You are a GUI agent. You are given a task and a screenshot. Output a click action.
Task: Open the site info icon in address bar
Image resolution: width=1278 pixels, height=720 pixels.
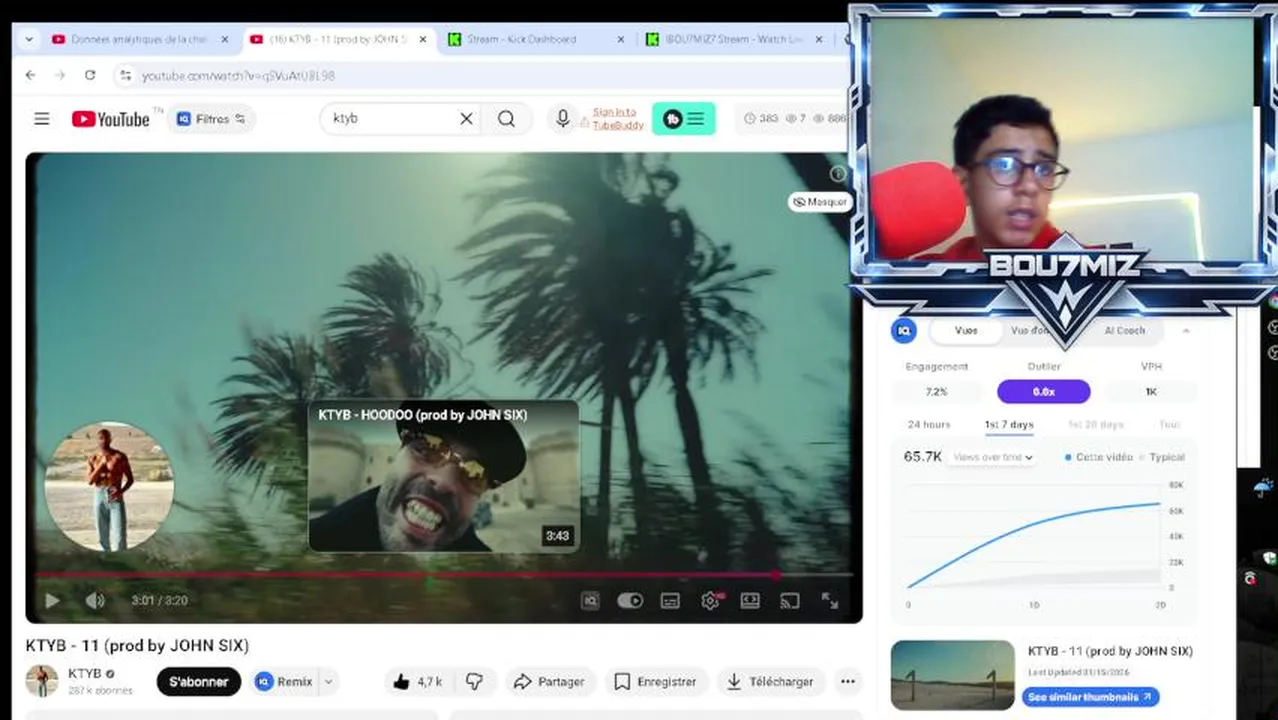(125, 75)
